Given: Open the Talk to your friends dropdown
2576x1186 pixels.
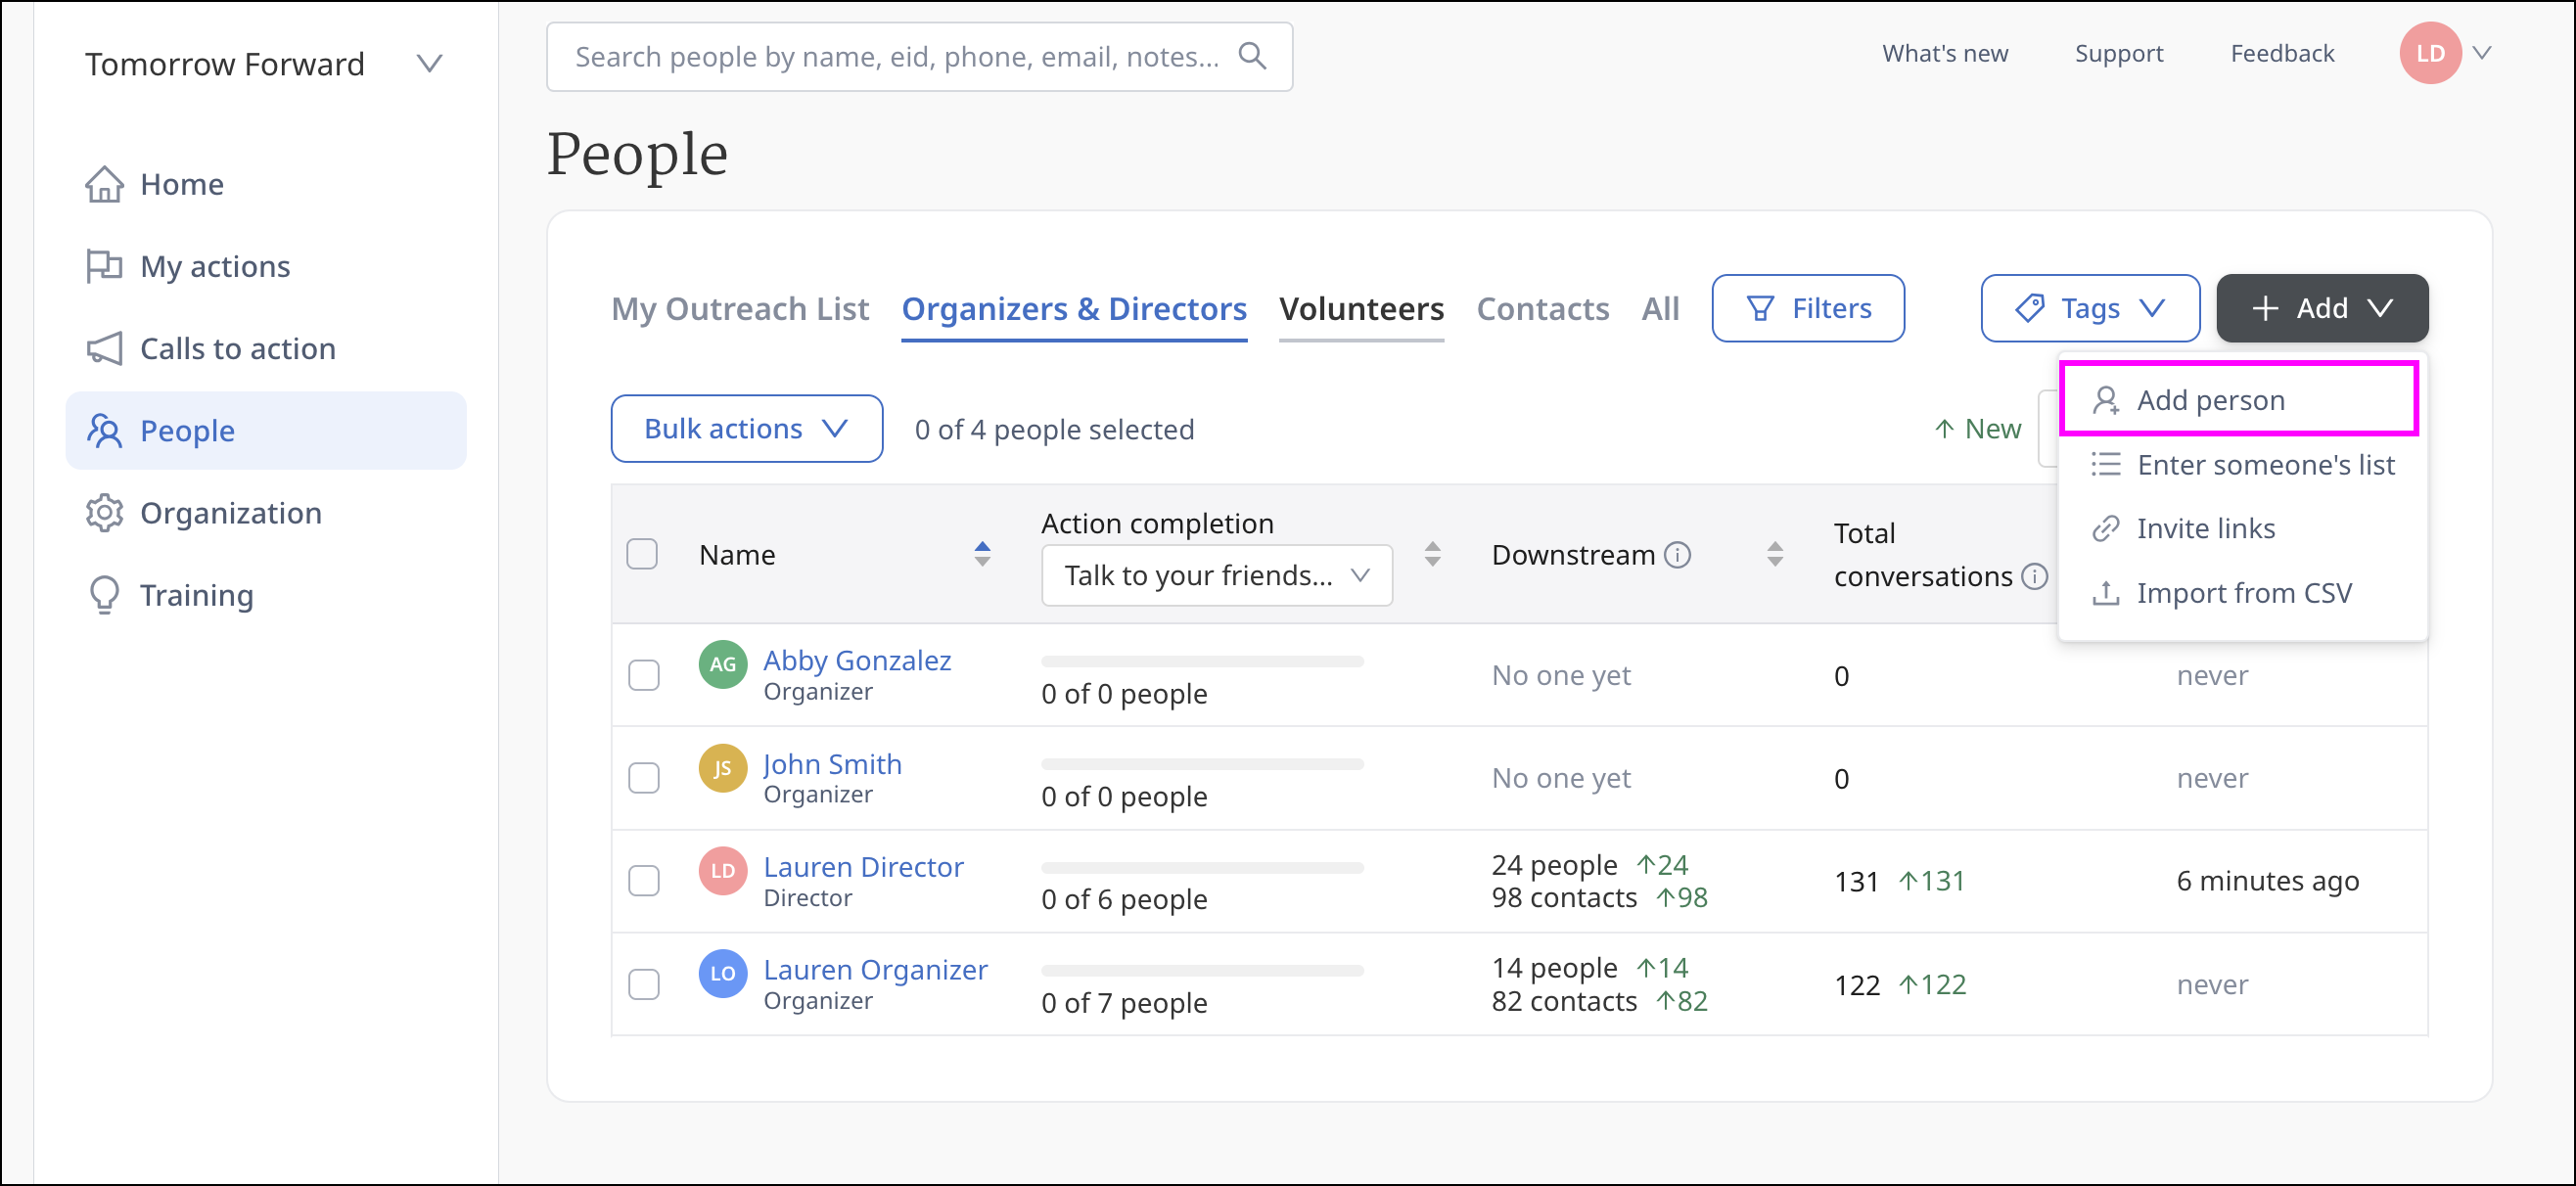Looking at the screenshot, I should [x=1216, y=575].
